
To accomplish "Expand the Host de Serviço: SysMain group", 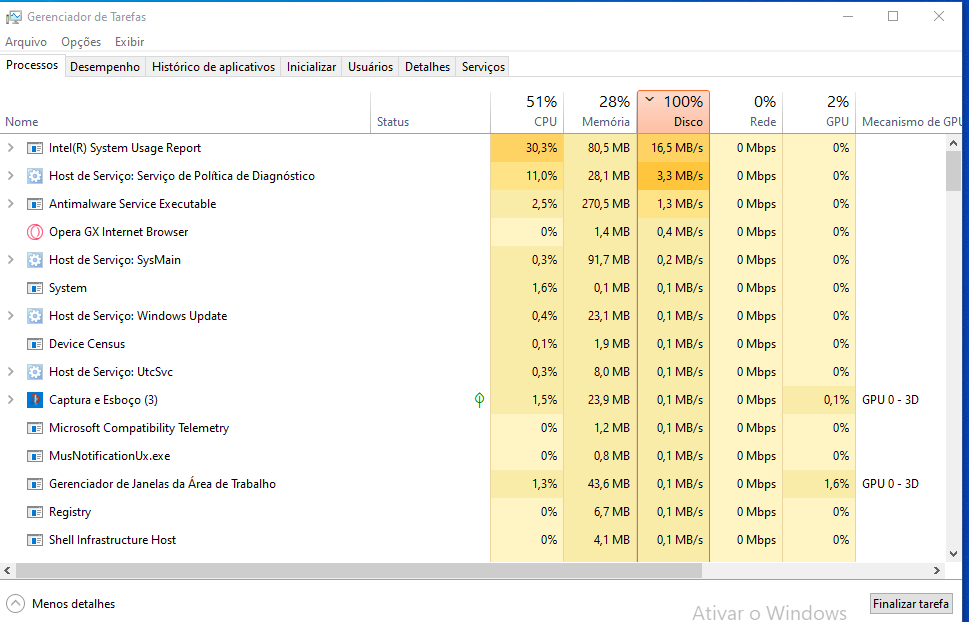I will [11, 260].
